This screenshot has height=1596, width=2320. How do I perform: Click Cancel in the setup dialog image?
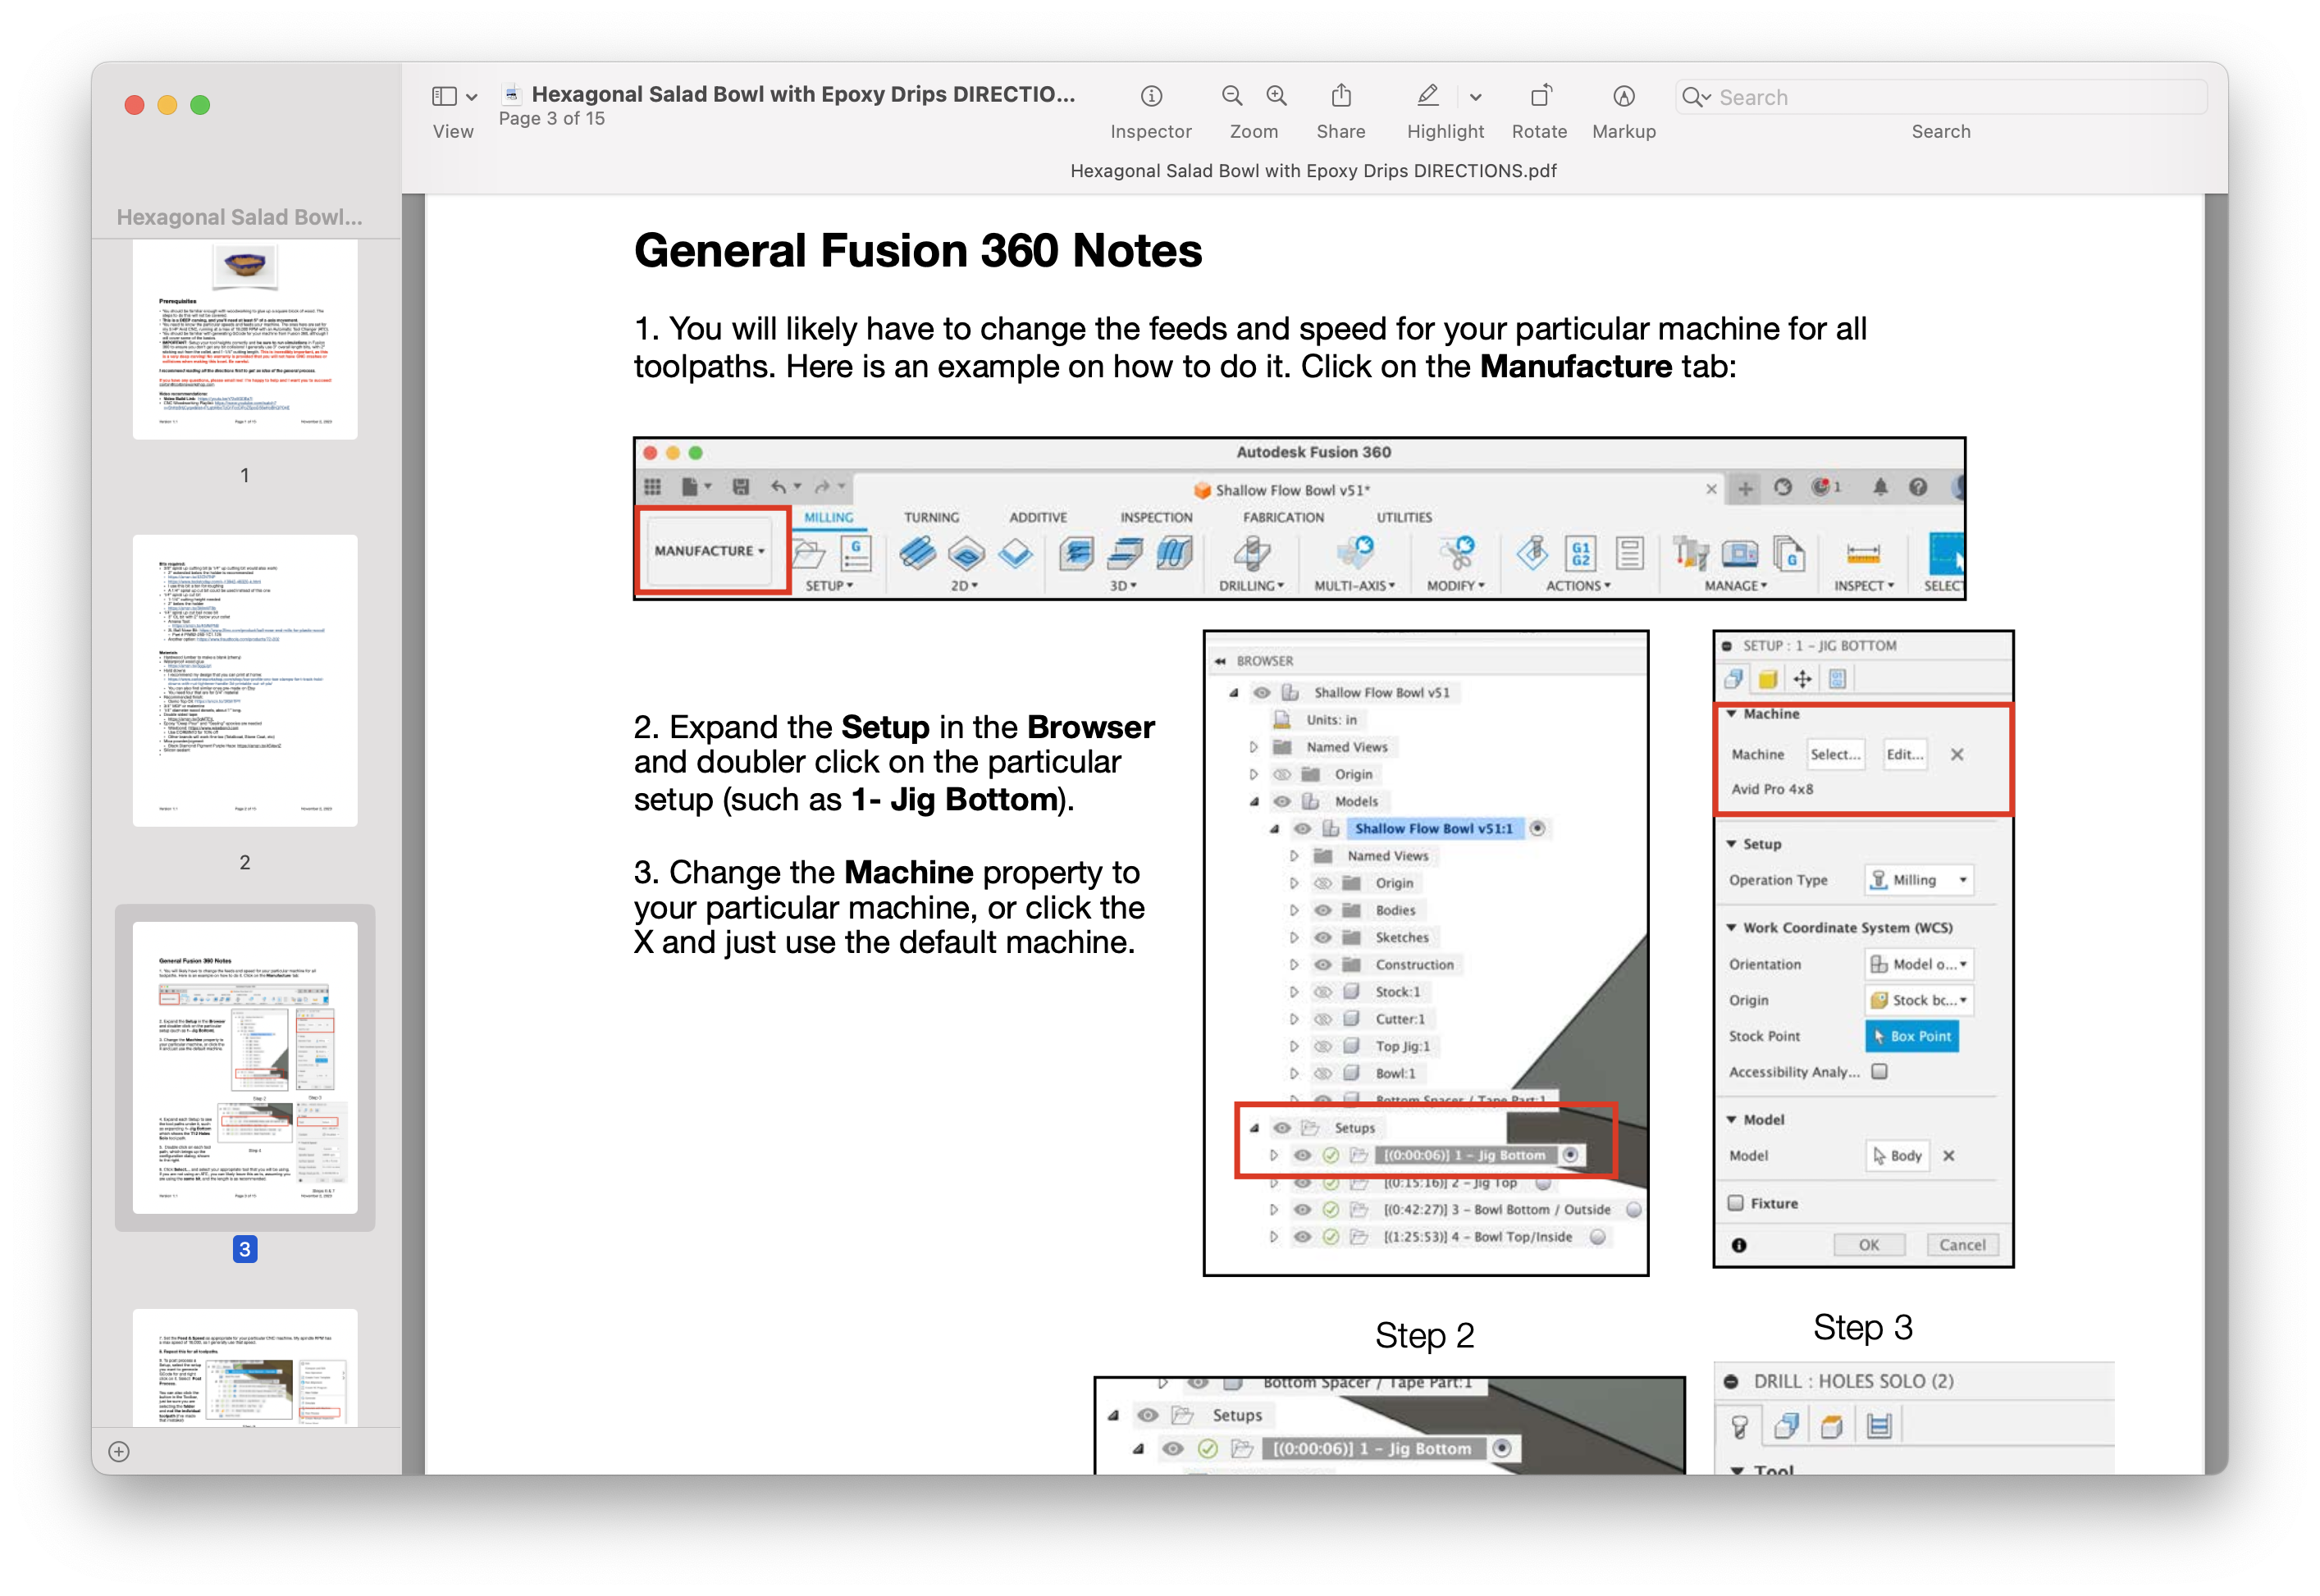(1962, 1245)
